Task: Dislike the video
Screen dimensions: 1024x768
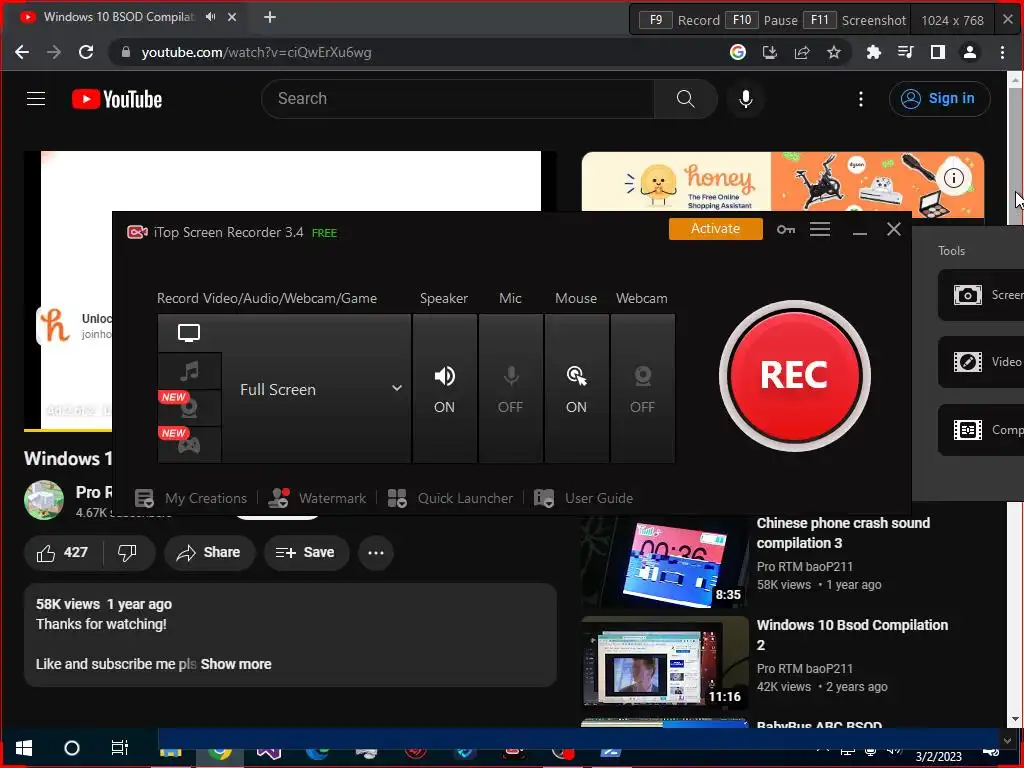Action: [128, 552]
